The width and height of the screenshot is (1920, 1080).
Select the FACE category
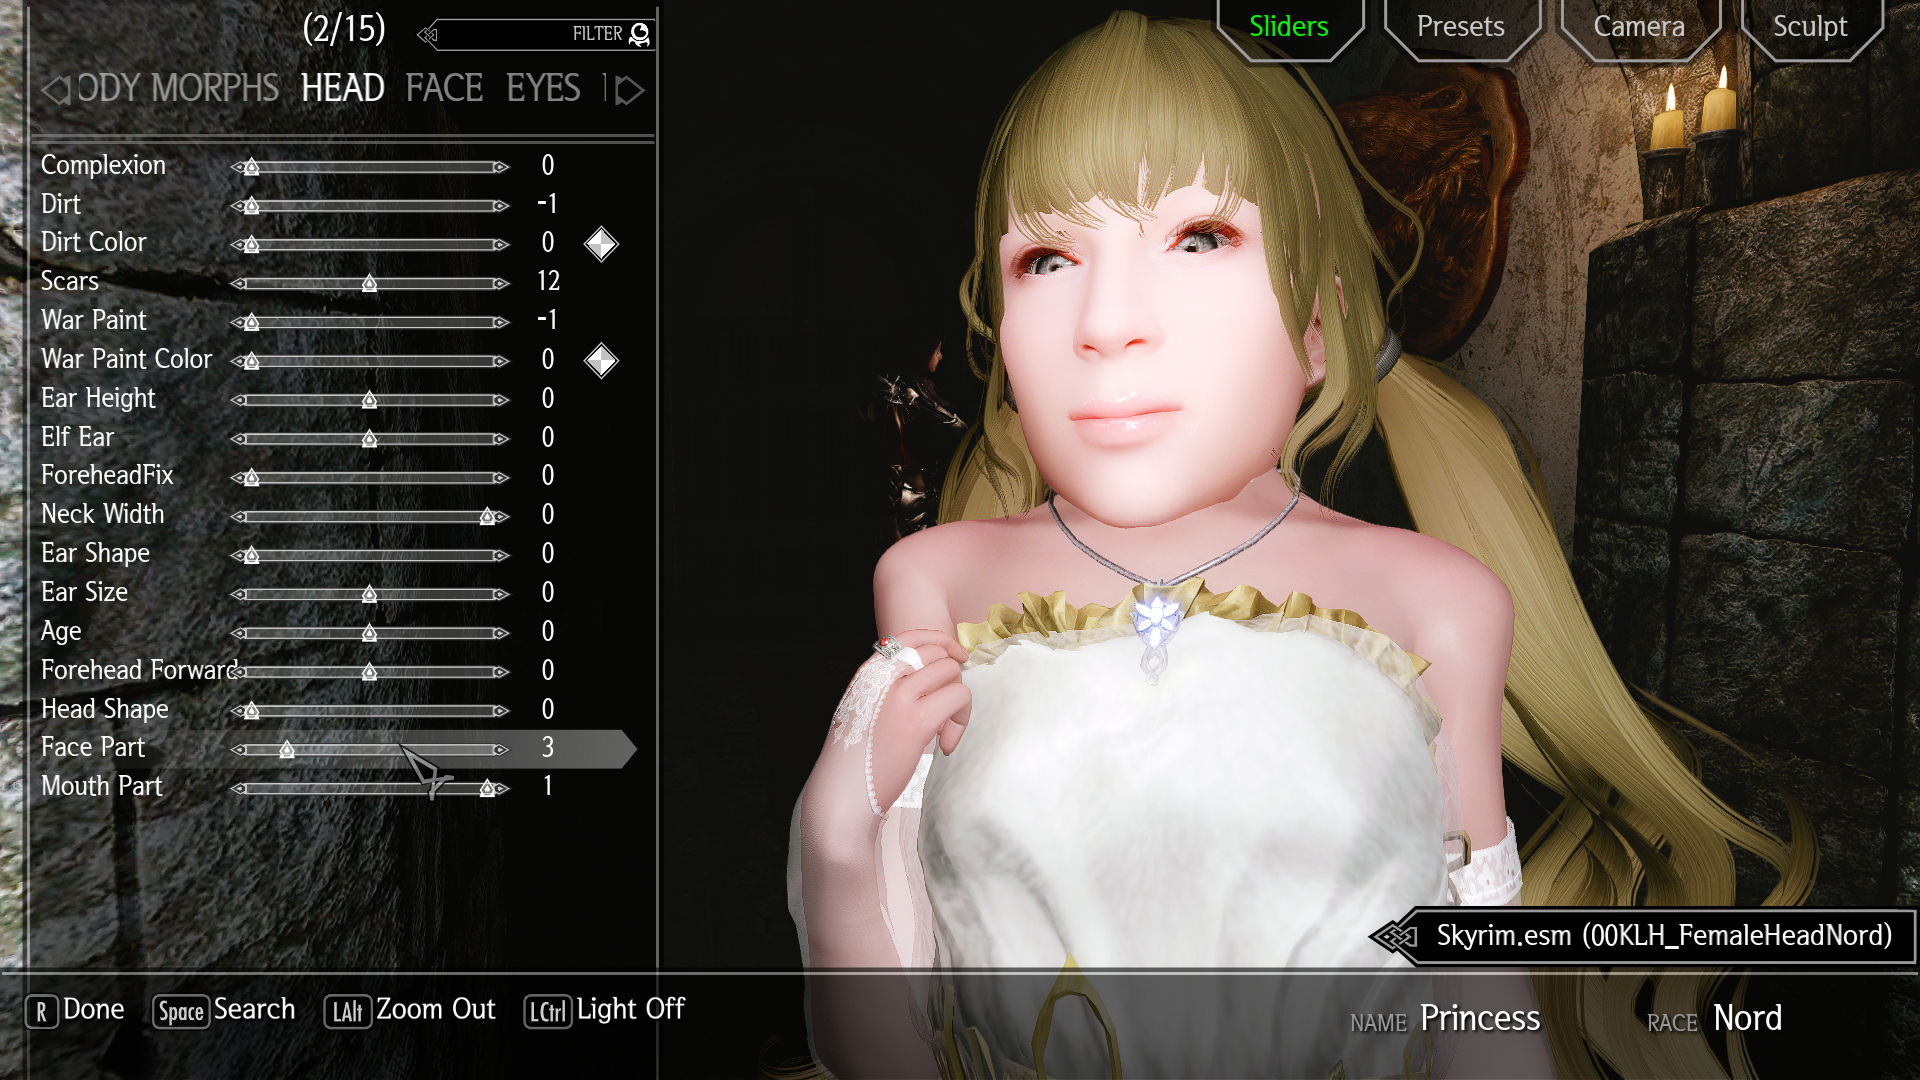pyautogui.click(x=444, y=89)
